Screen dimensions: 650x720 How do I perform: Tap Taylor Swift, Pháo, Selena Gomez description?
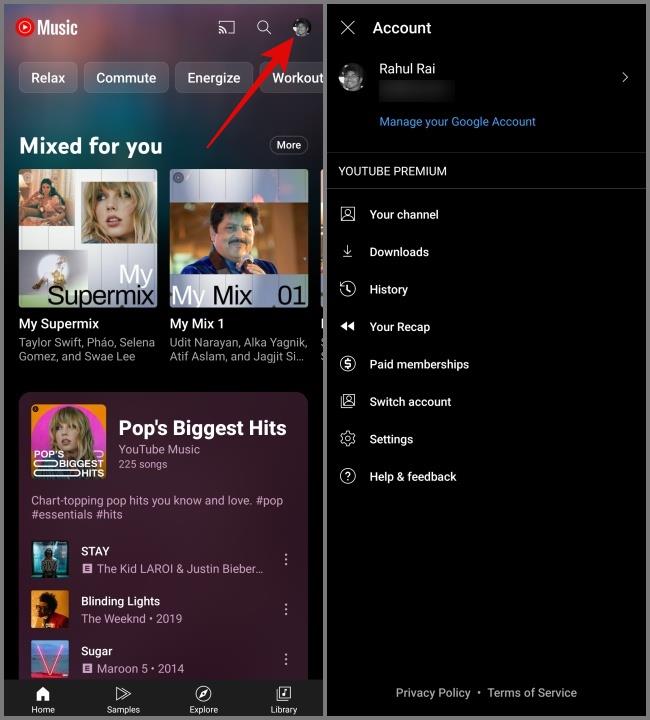pos(87,349)
